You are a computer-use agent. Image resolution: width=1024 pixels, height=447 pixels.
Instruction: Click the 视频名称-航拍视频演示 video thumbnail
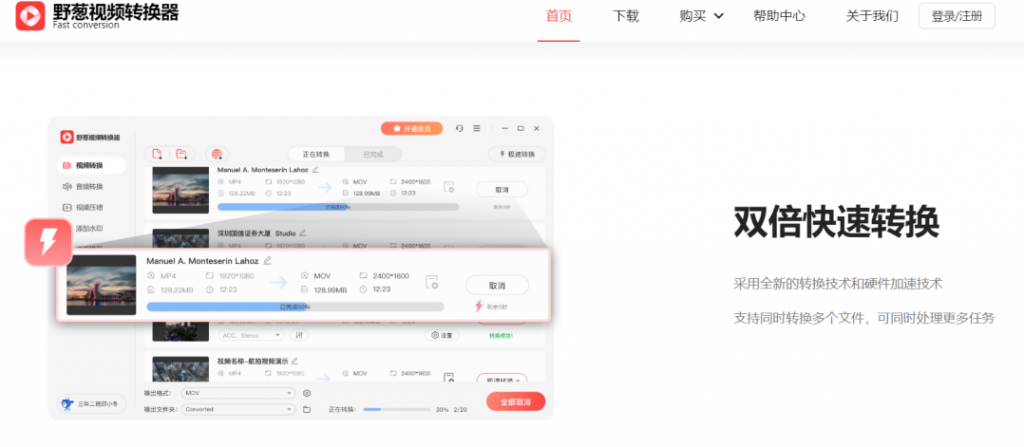coord(180,370)
